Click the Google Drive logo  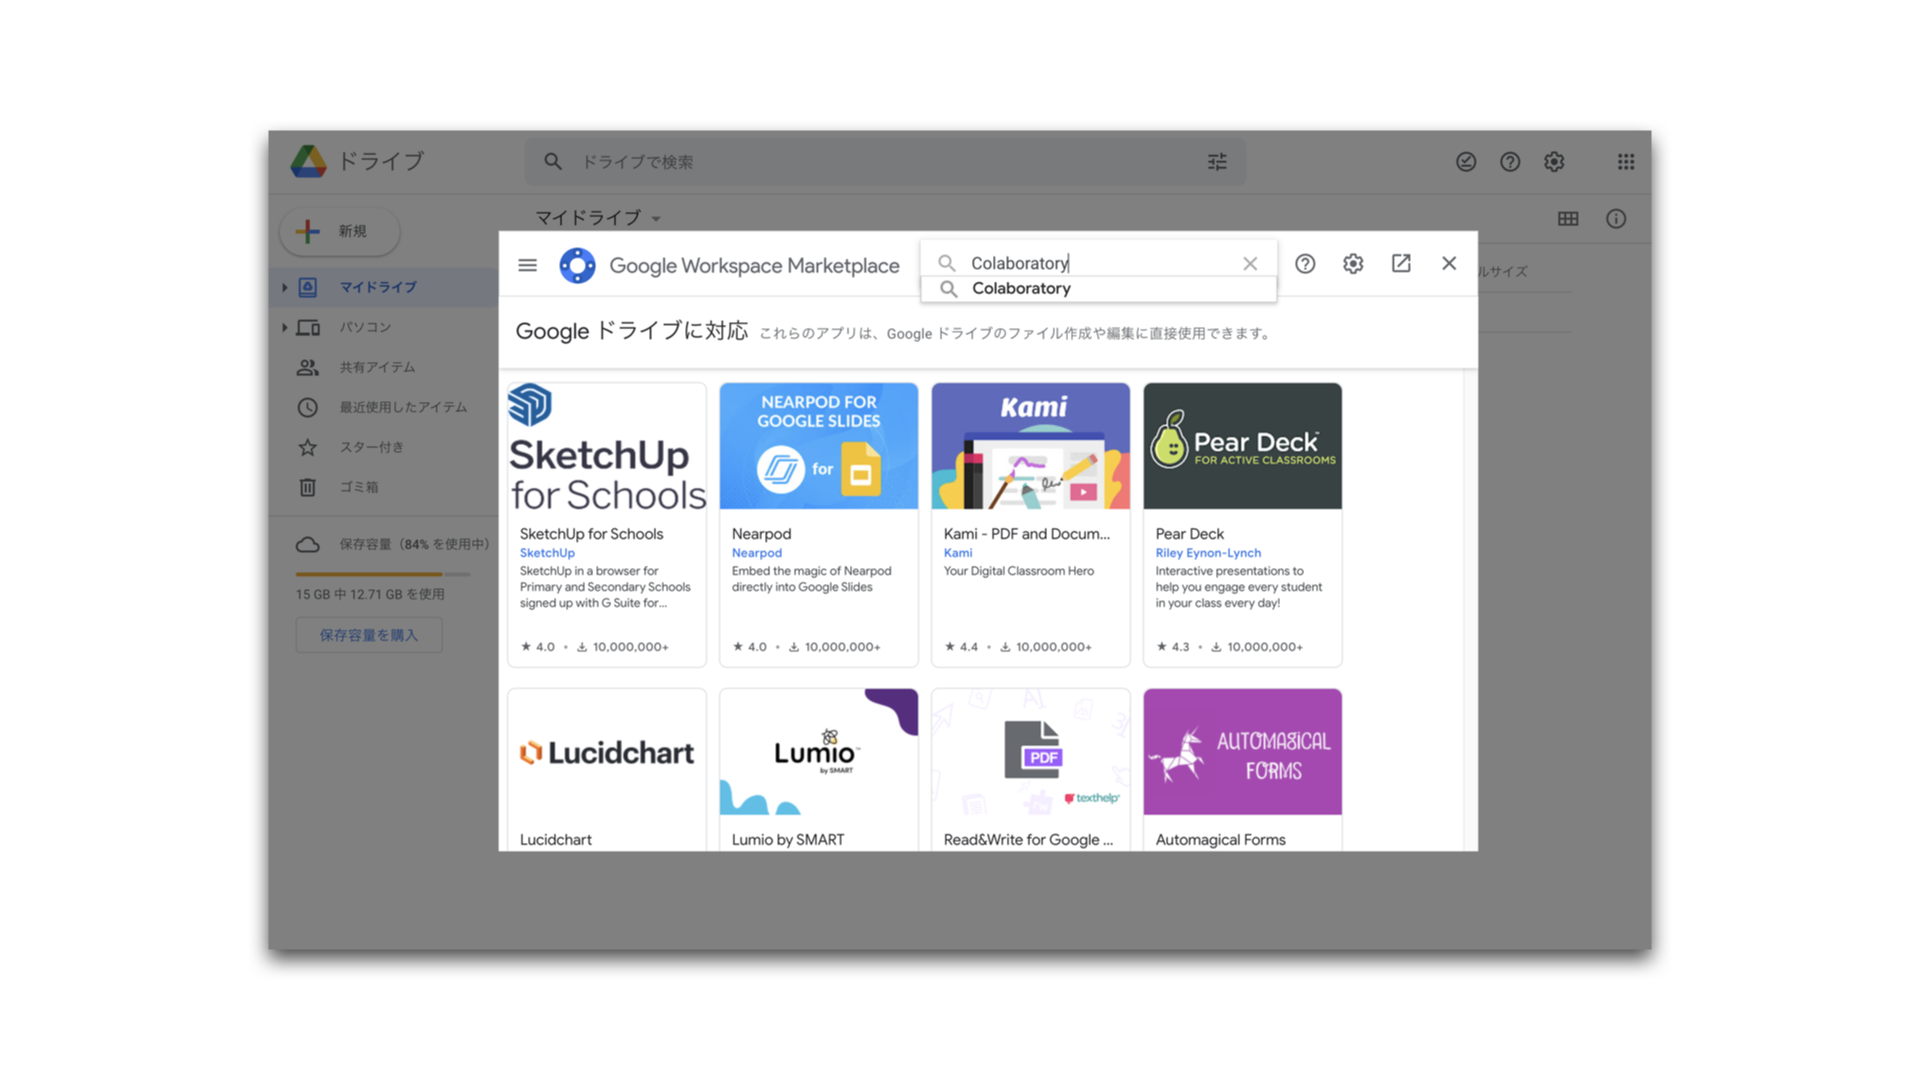tap(308, 161)
